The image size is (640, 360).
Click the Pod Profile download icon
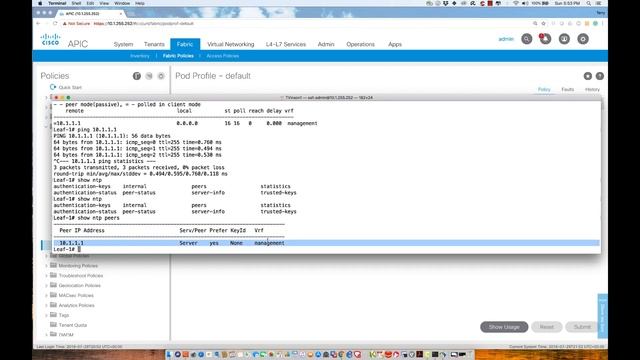587,76
